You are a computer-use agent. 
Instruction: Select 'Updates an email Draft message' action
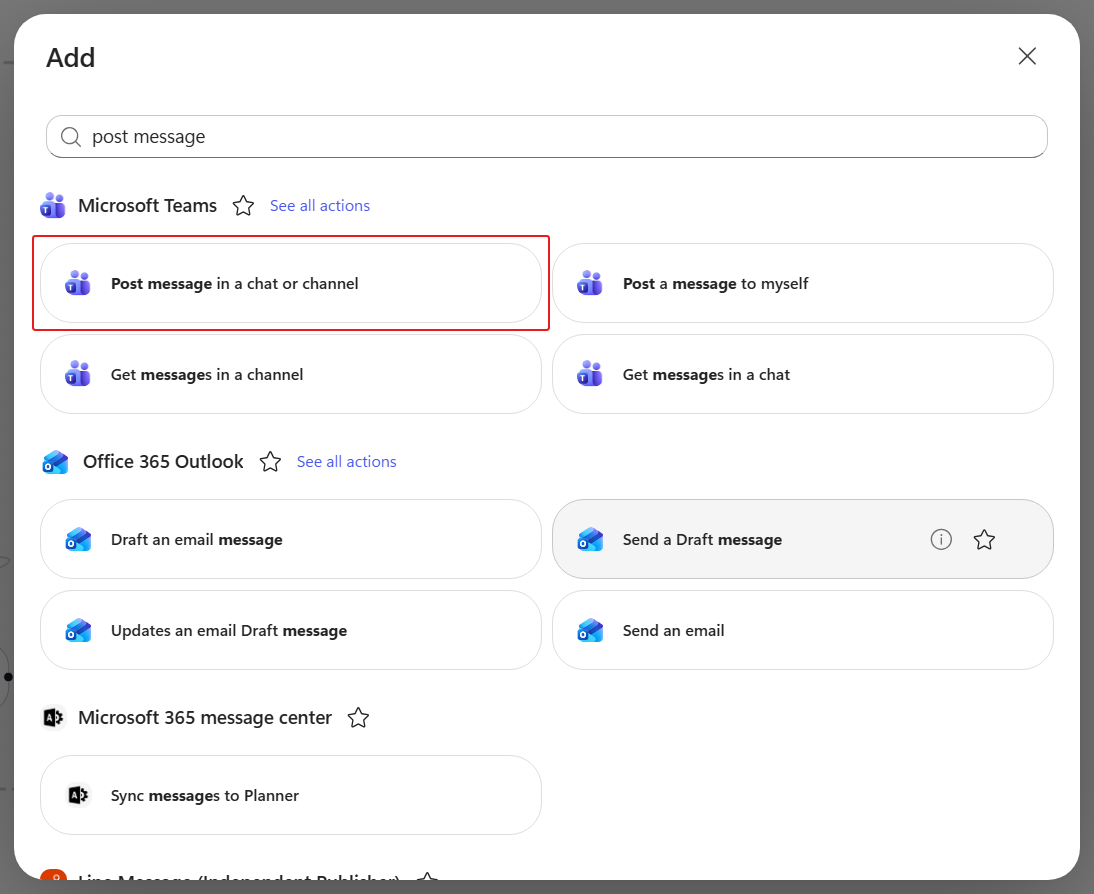(291, 631)
